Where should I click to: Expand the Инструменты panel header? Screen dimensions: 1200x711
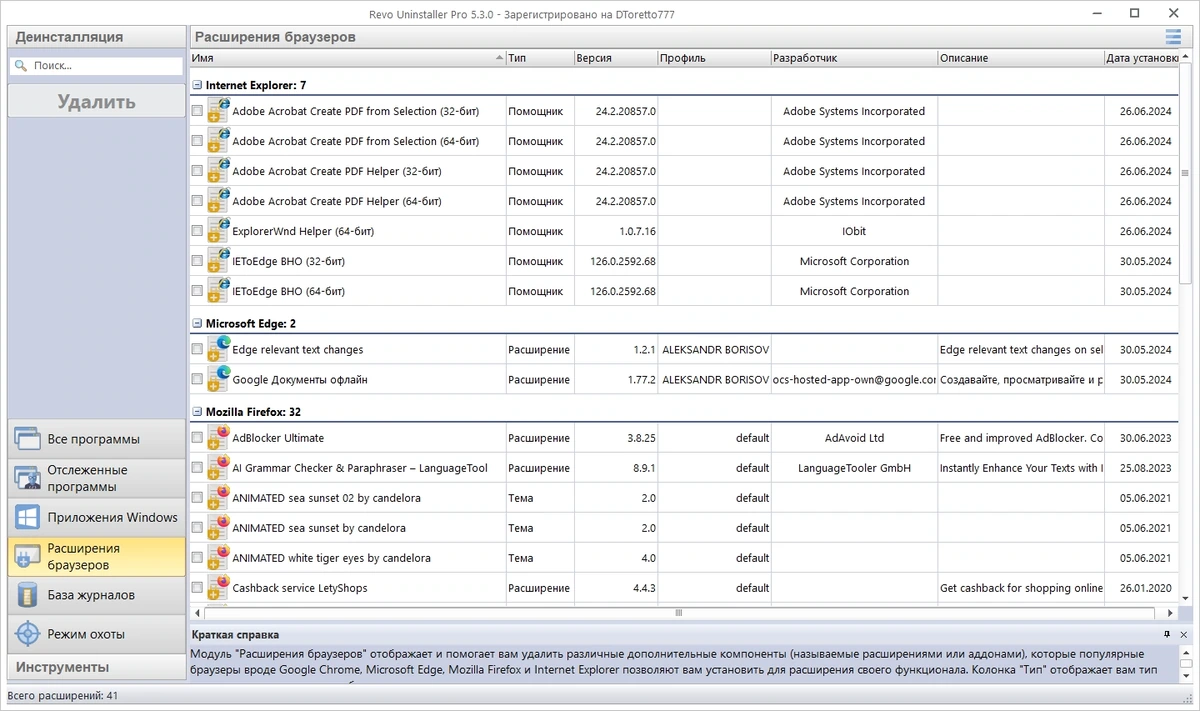tap(97, 667)
